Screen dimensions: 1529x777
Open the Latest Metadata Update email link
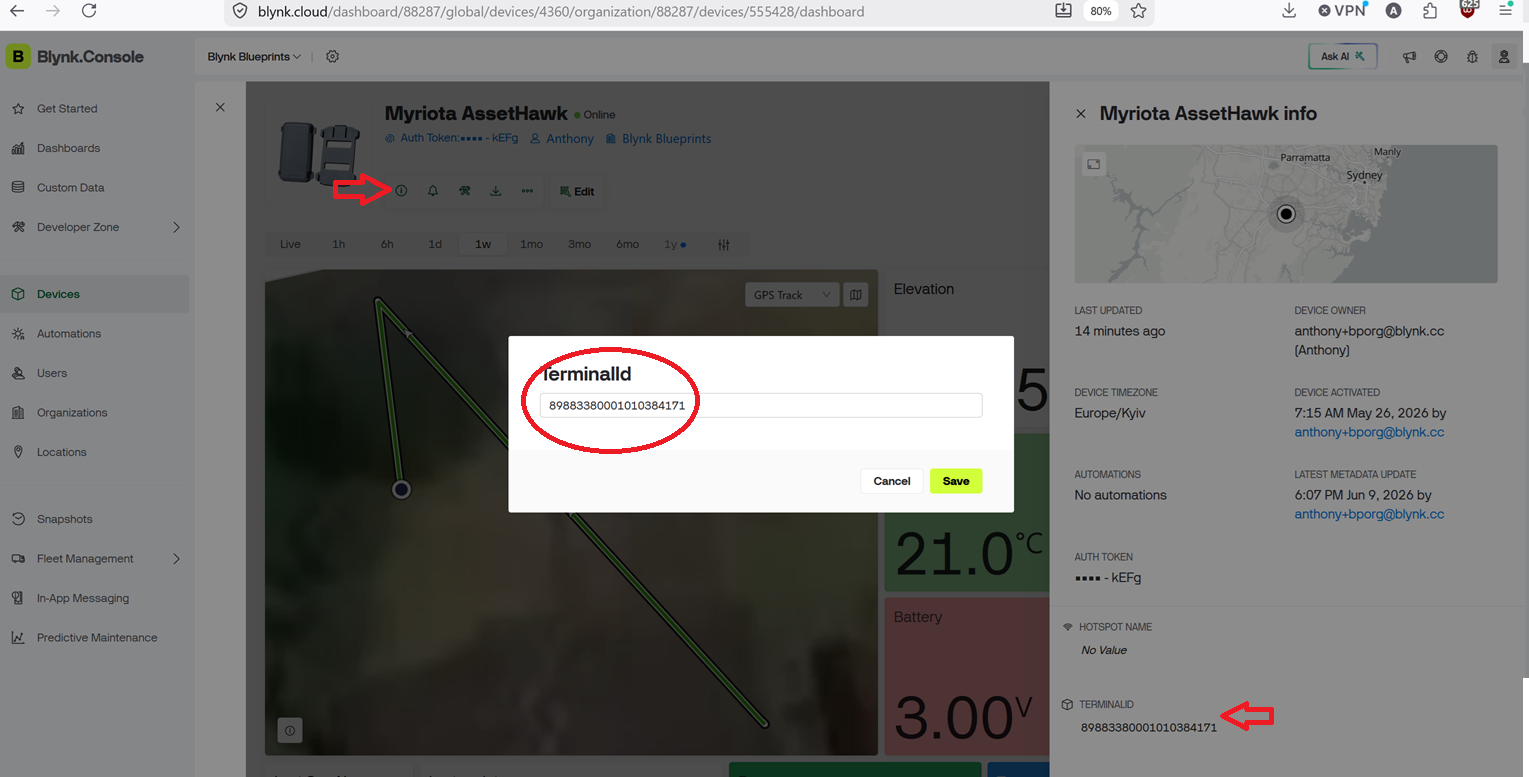(1369, 514)
